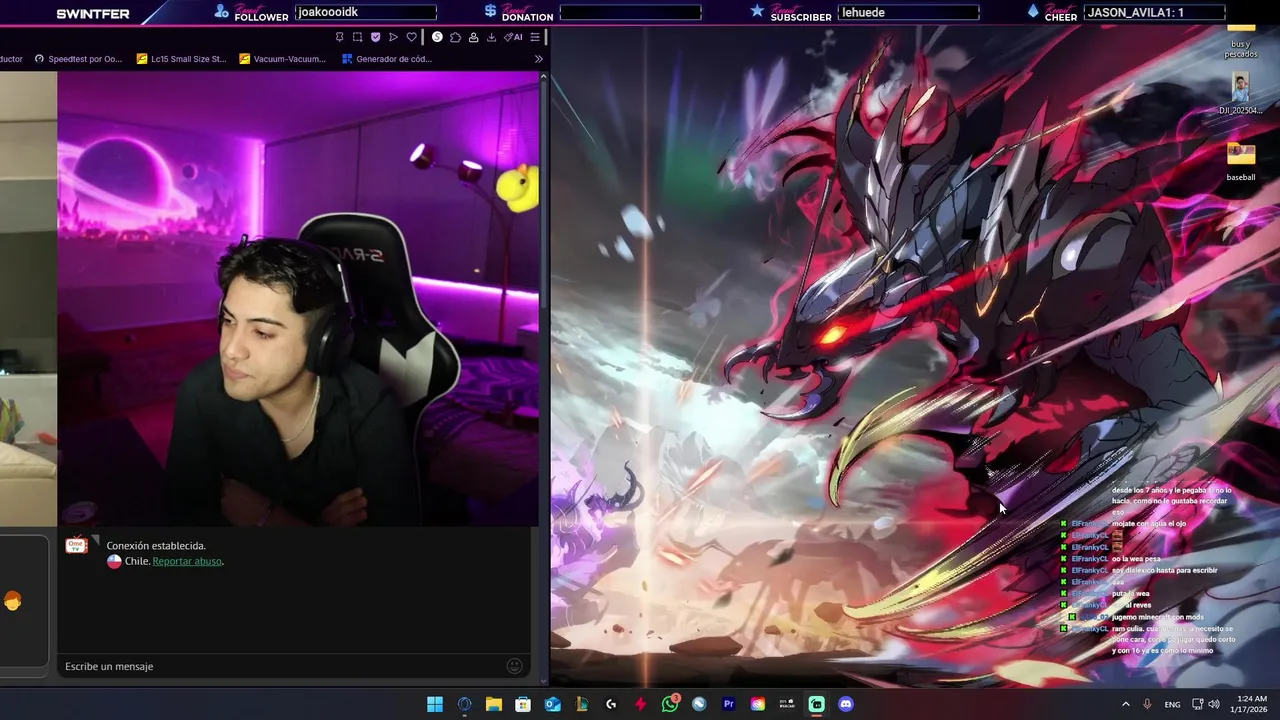
Task: Click the SWINTFER overlay logo
Action: [x=92, y=14]
